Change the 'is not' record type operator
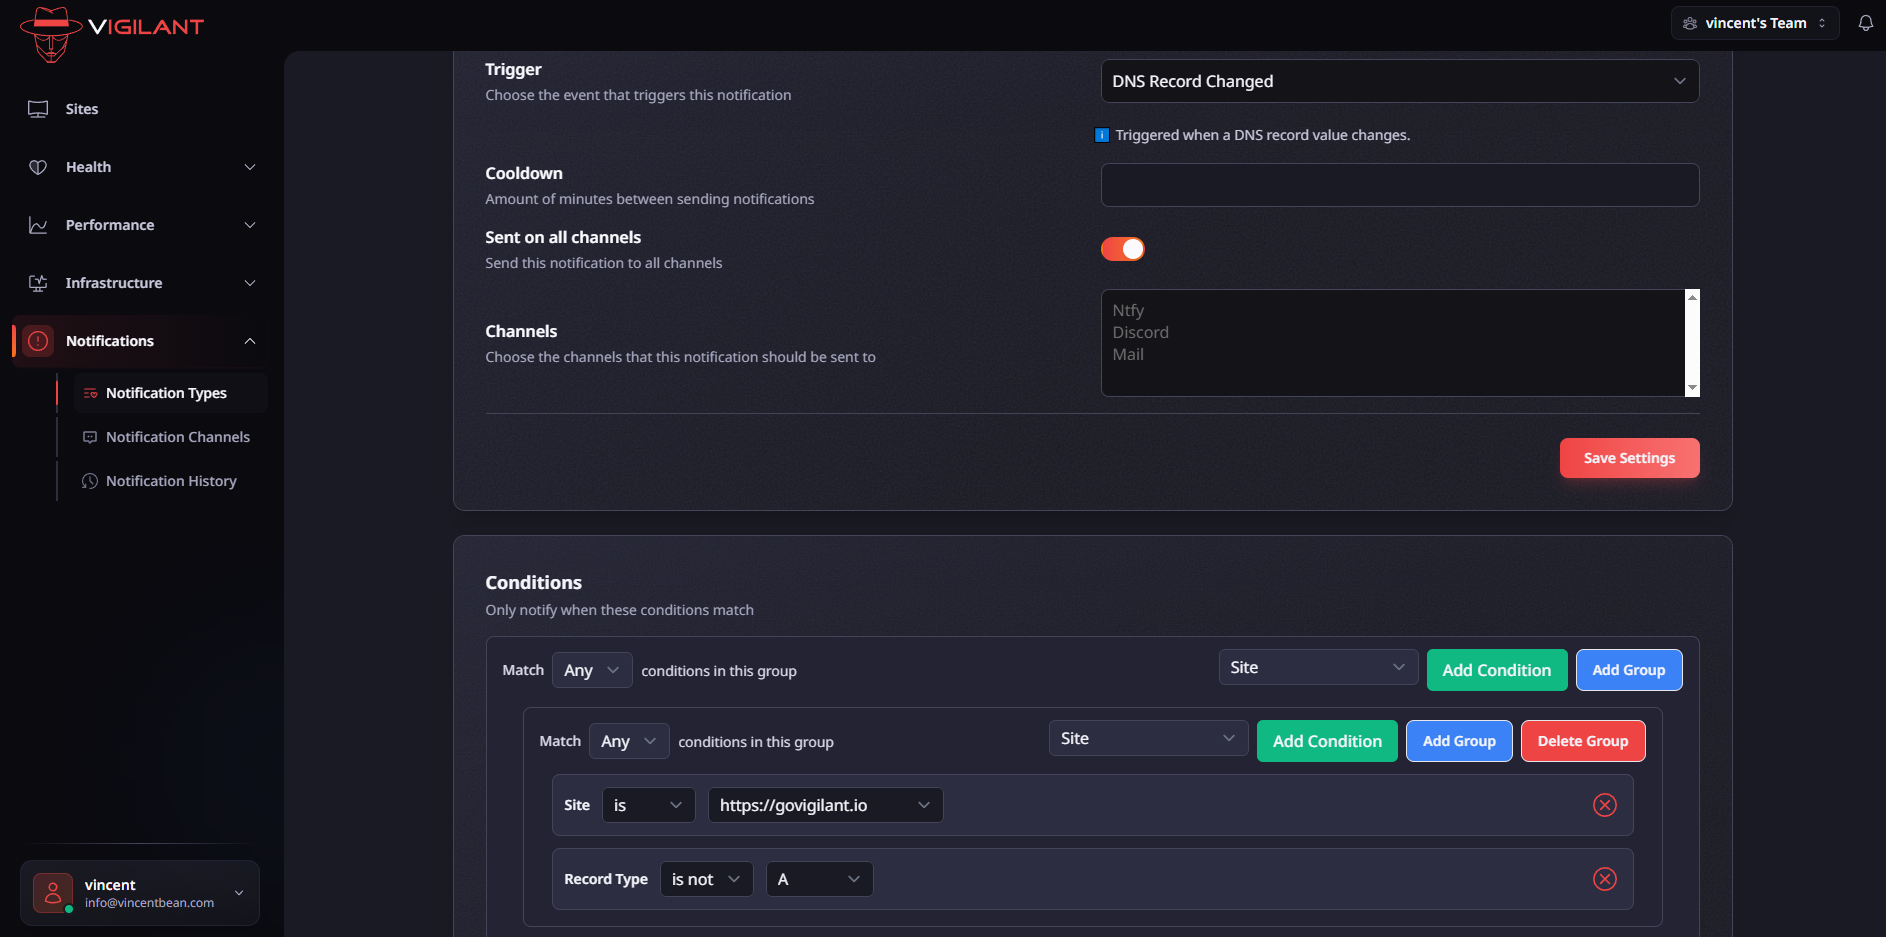This screenshot has width=1886, height=937. [706, 879]
